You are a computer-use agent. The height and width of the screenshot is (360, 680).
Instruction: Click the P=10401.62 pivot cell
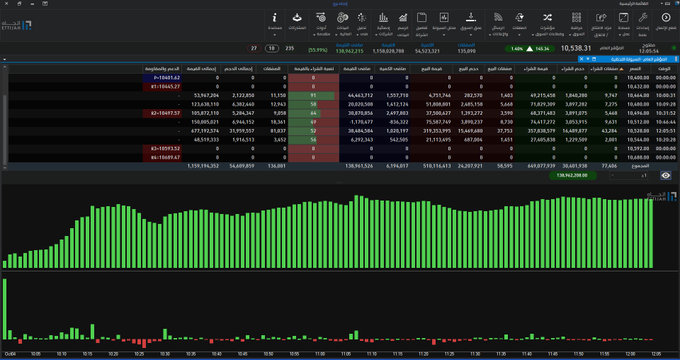click(x=162, y=78)
